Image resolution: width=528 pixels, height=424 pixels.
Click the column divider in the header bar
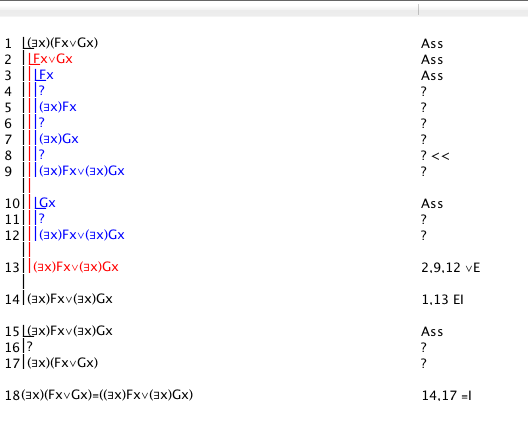point(419,10)
